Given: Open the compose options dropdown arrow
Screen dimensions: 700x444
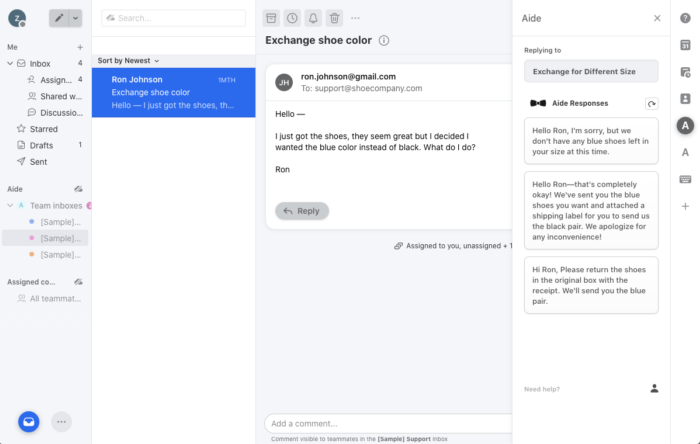Looking at the screenshot, I should tap(75, 18).
